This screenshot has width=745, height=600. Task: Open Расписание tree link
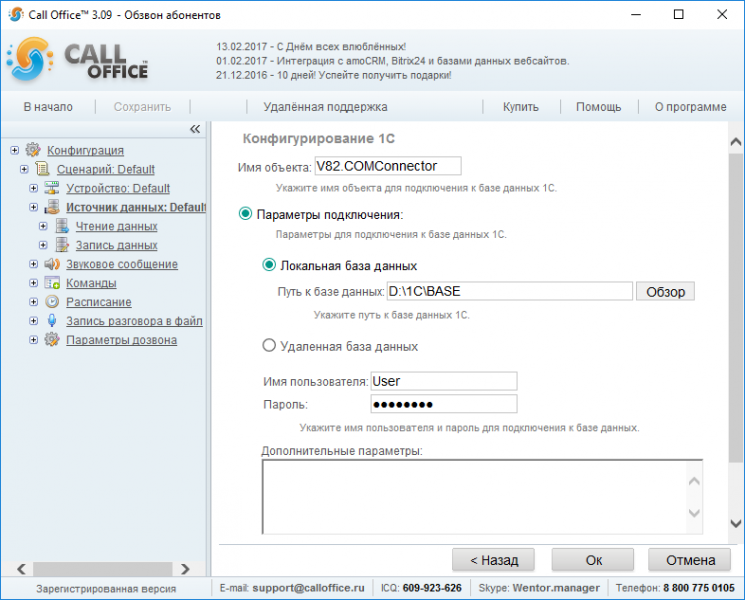[99, 303]
